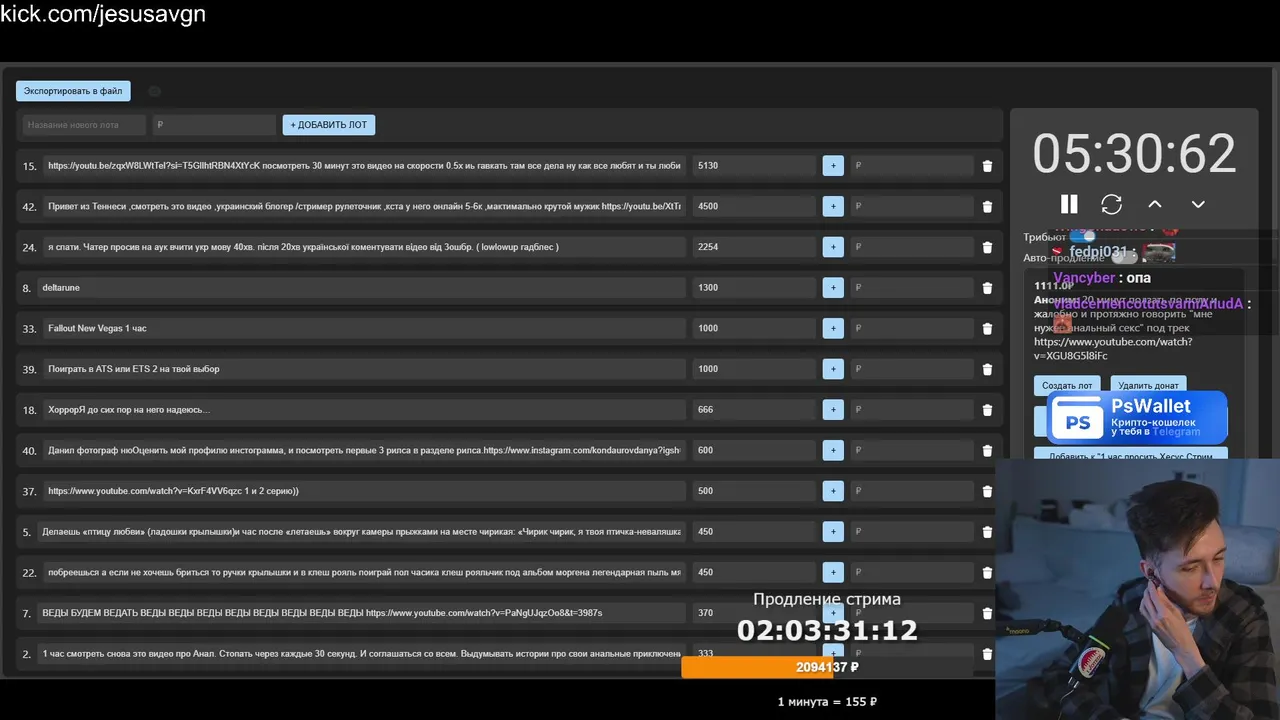Delete lot 7 'ВЕДЫ БУДЕМ ВЕДАТЬ'
Screen dimensions: 1280x720
tap(987, 613)
